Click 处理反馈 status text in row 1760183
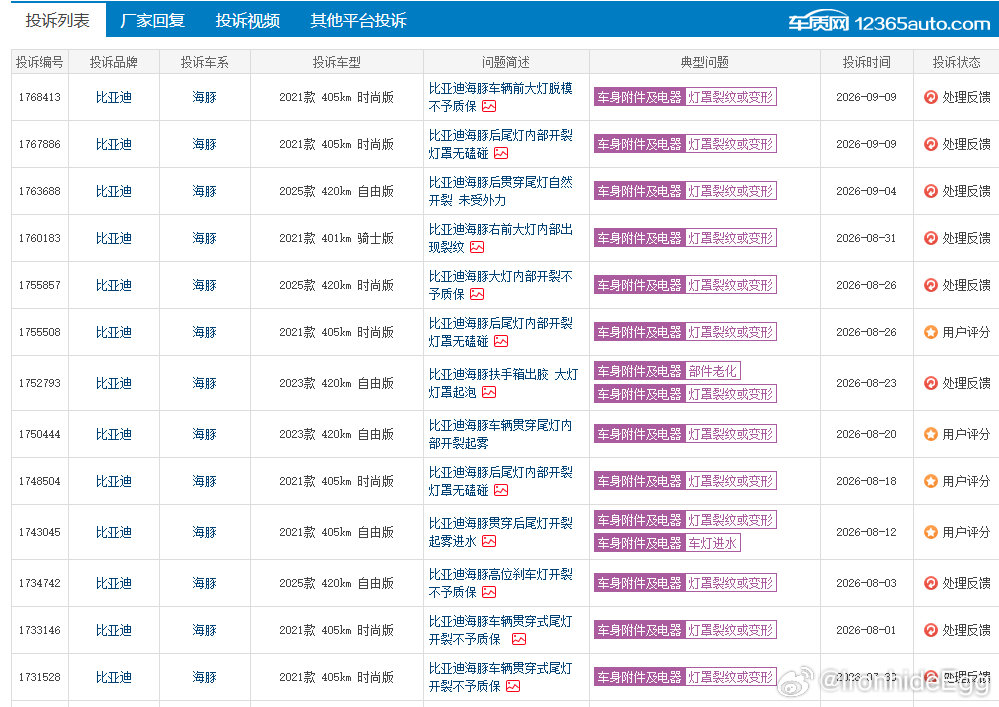The height and width of the screenshot is (707, 999). click(x=967, y=238)
